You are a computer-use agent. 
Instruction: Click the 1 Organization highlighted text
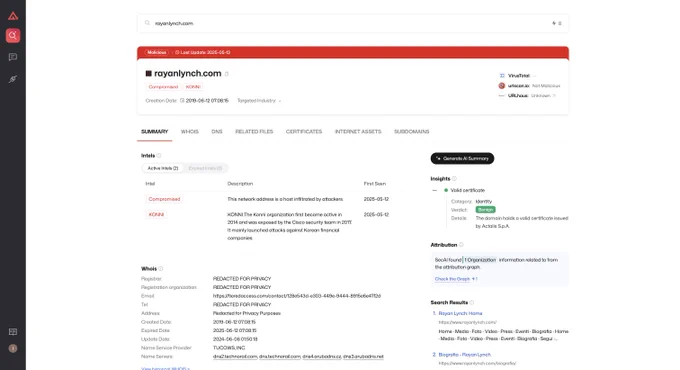click(480, 260)
